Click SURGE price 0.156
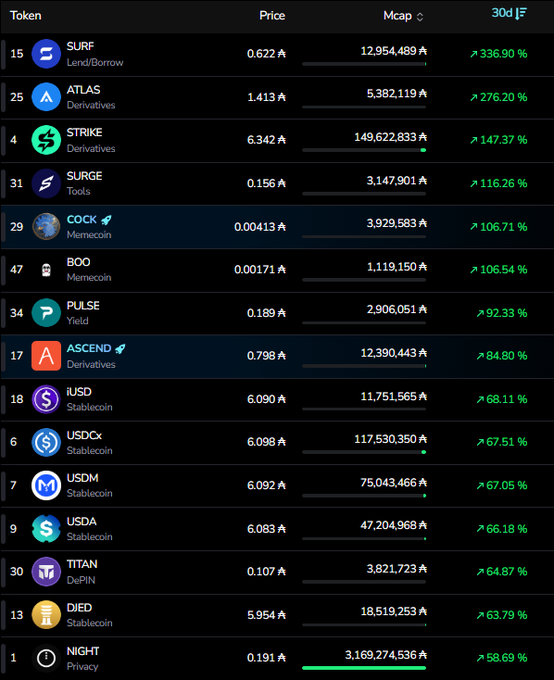Image resolution: width=554 pixels, height=680 pixels. pyautogui.click(x=266, y=183)
